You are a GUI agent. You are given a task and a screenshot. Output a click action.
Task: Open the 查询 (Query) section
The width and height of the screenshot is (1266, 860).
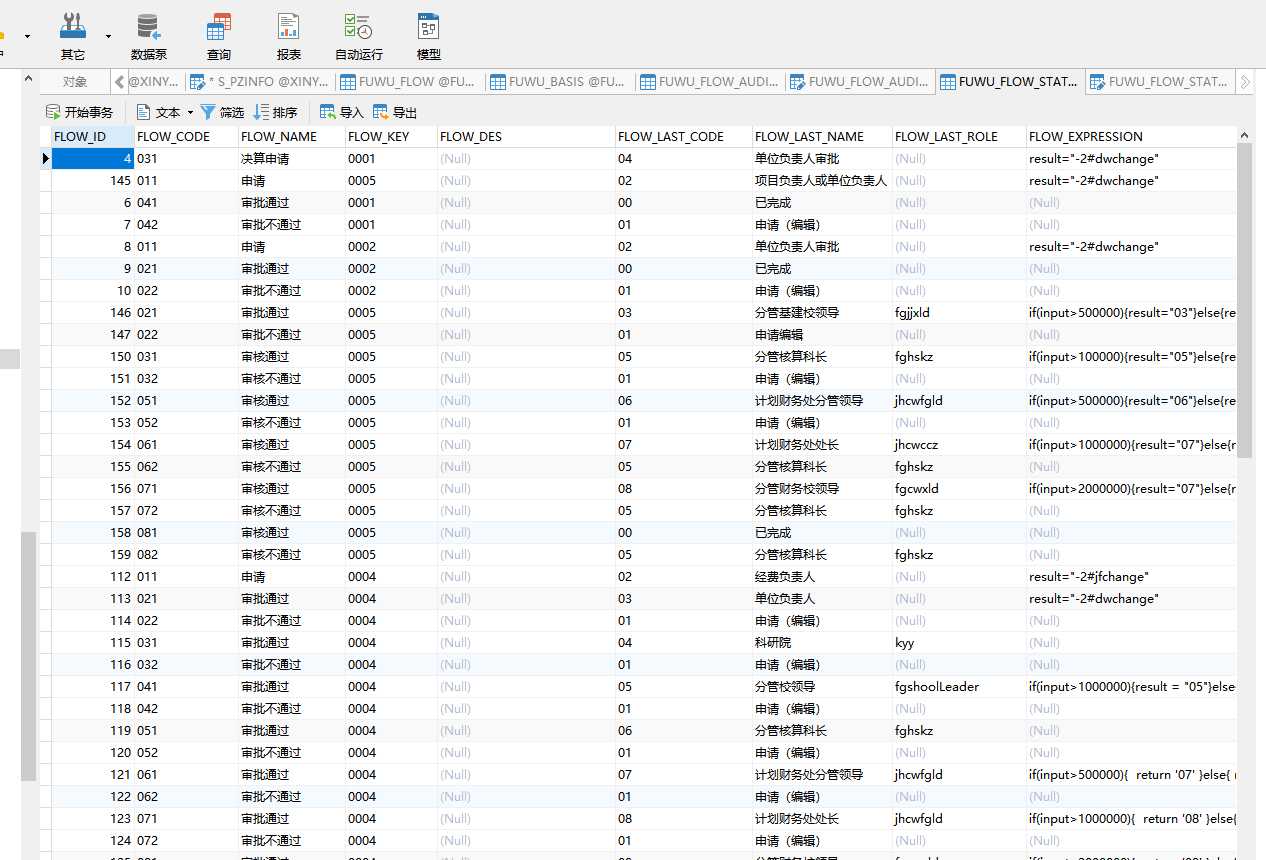[x=219, y=36]
